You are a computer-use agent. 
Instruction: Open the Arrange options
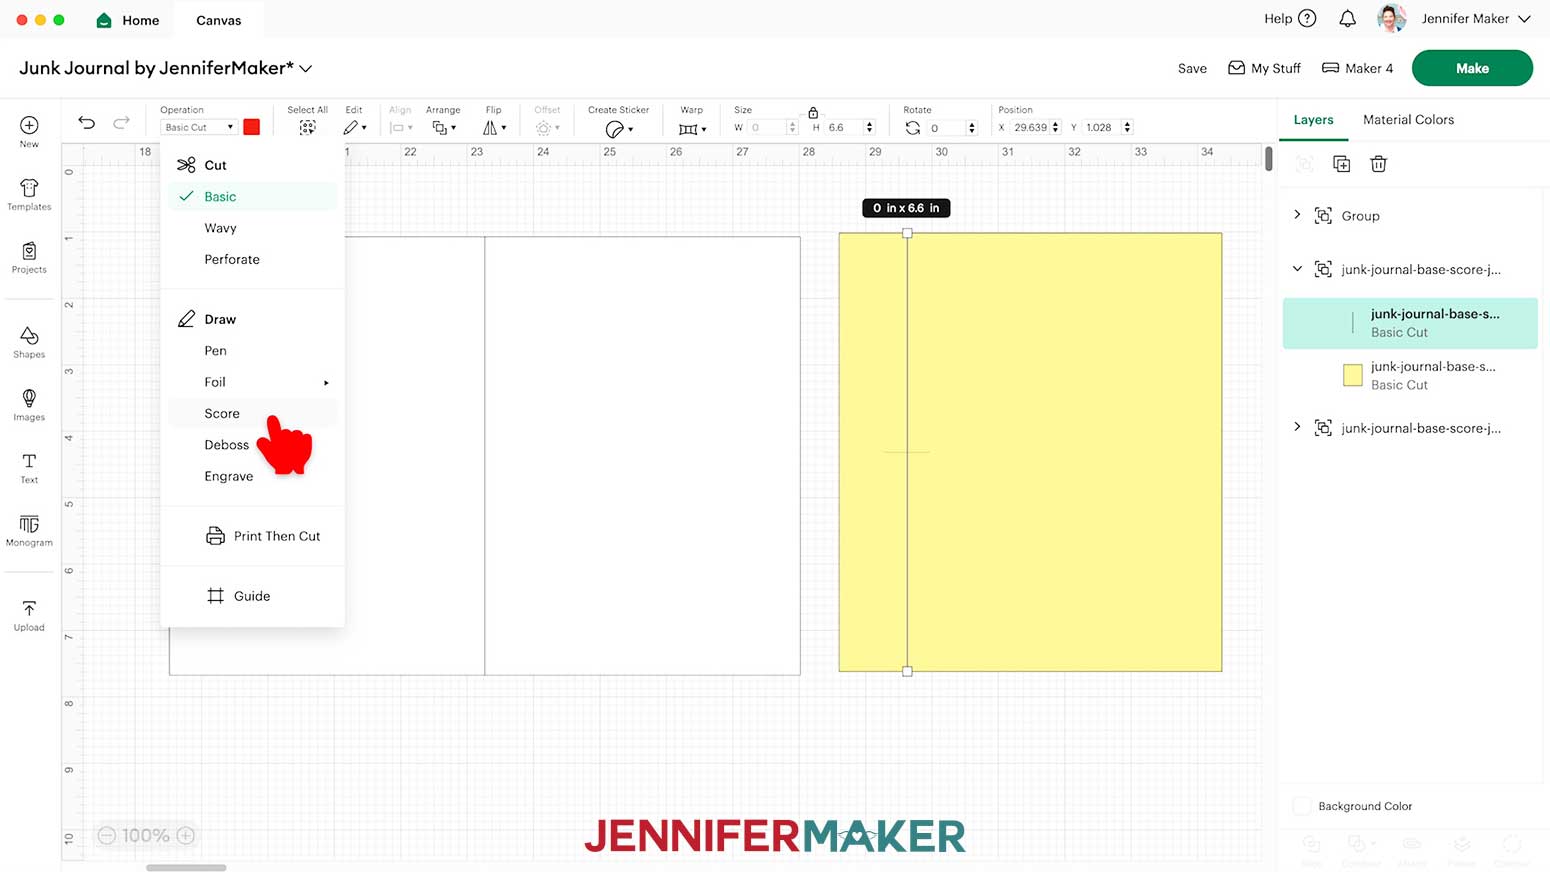click(x=444, y=128)
